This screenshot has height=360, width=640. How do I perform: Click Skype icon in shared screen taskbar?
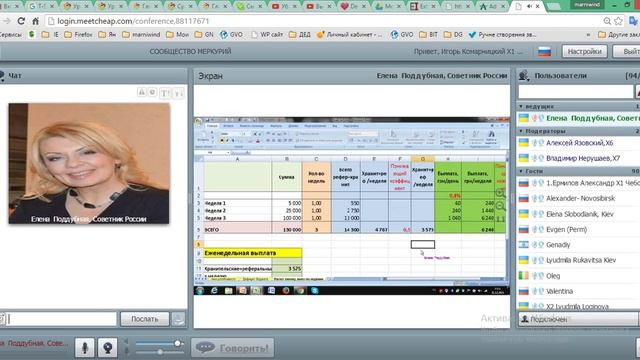click(x=314, y=290)
